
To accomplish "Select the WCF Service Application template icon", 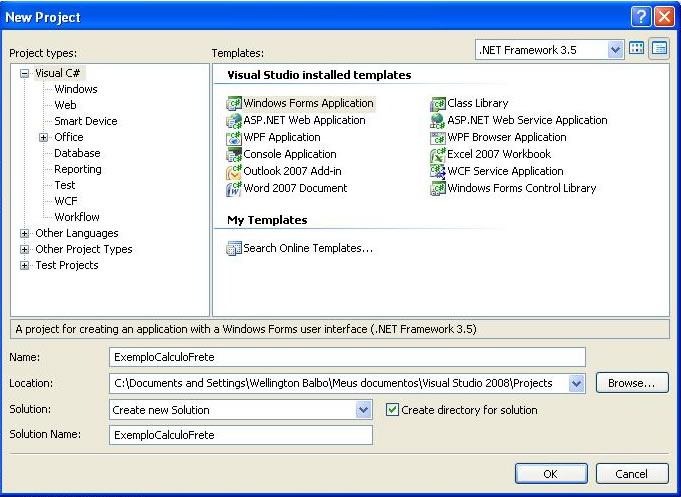I will point(438,171).
